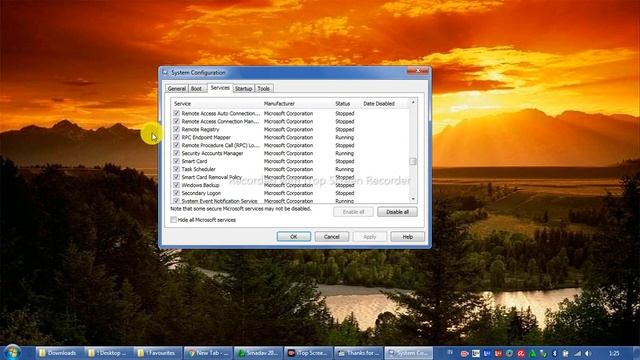Click the red circular tray icon

(x=521, y=353)
